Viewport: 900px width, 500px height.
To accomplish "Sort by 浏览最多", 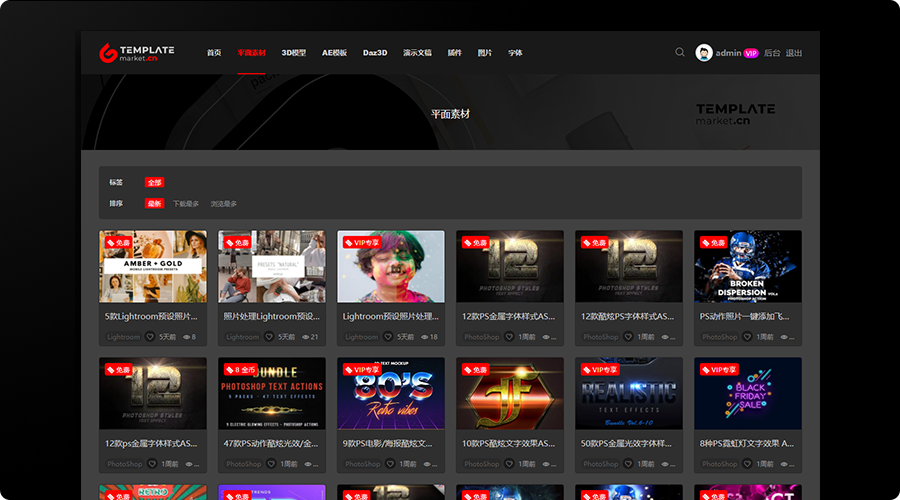I will coord(224,204).
